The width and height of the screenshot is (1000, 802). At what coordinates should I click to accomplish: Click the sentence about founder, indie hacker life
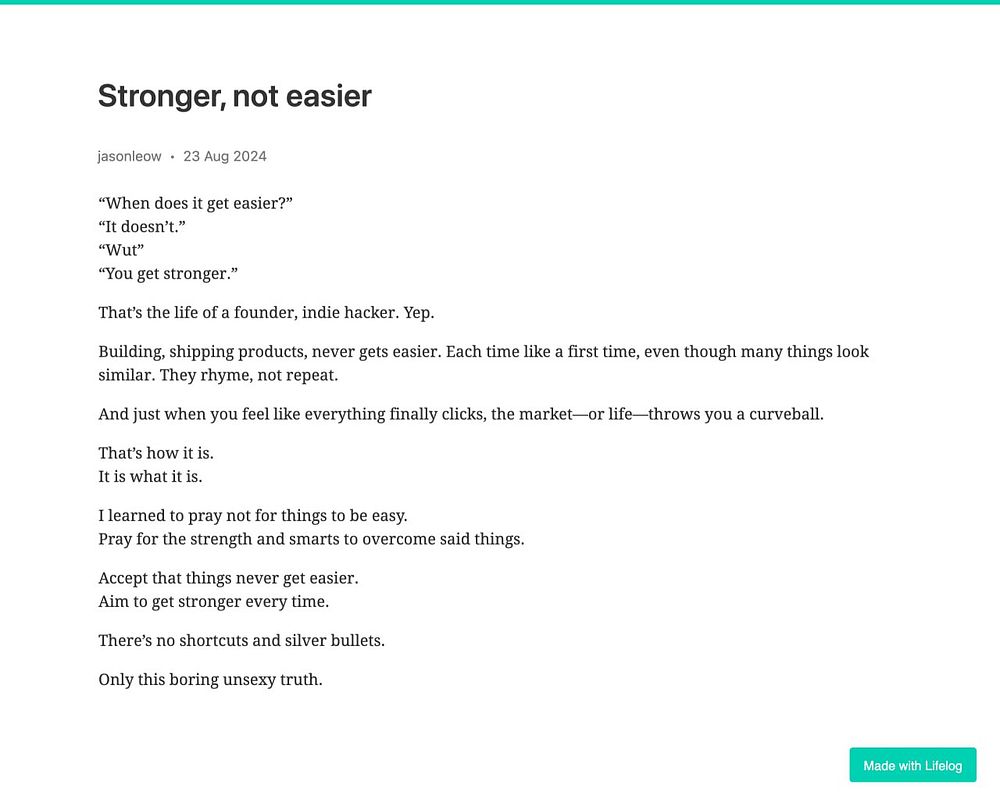pos(266,313)
